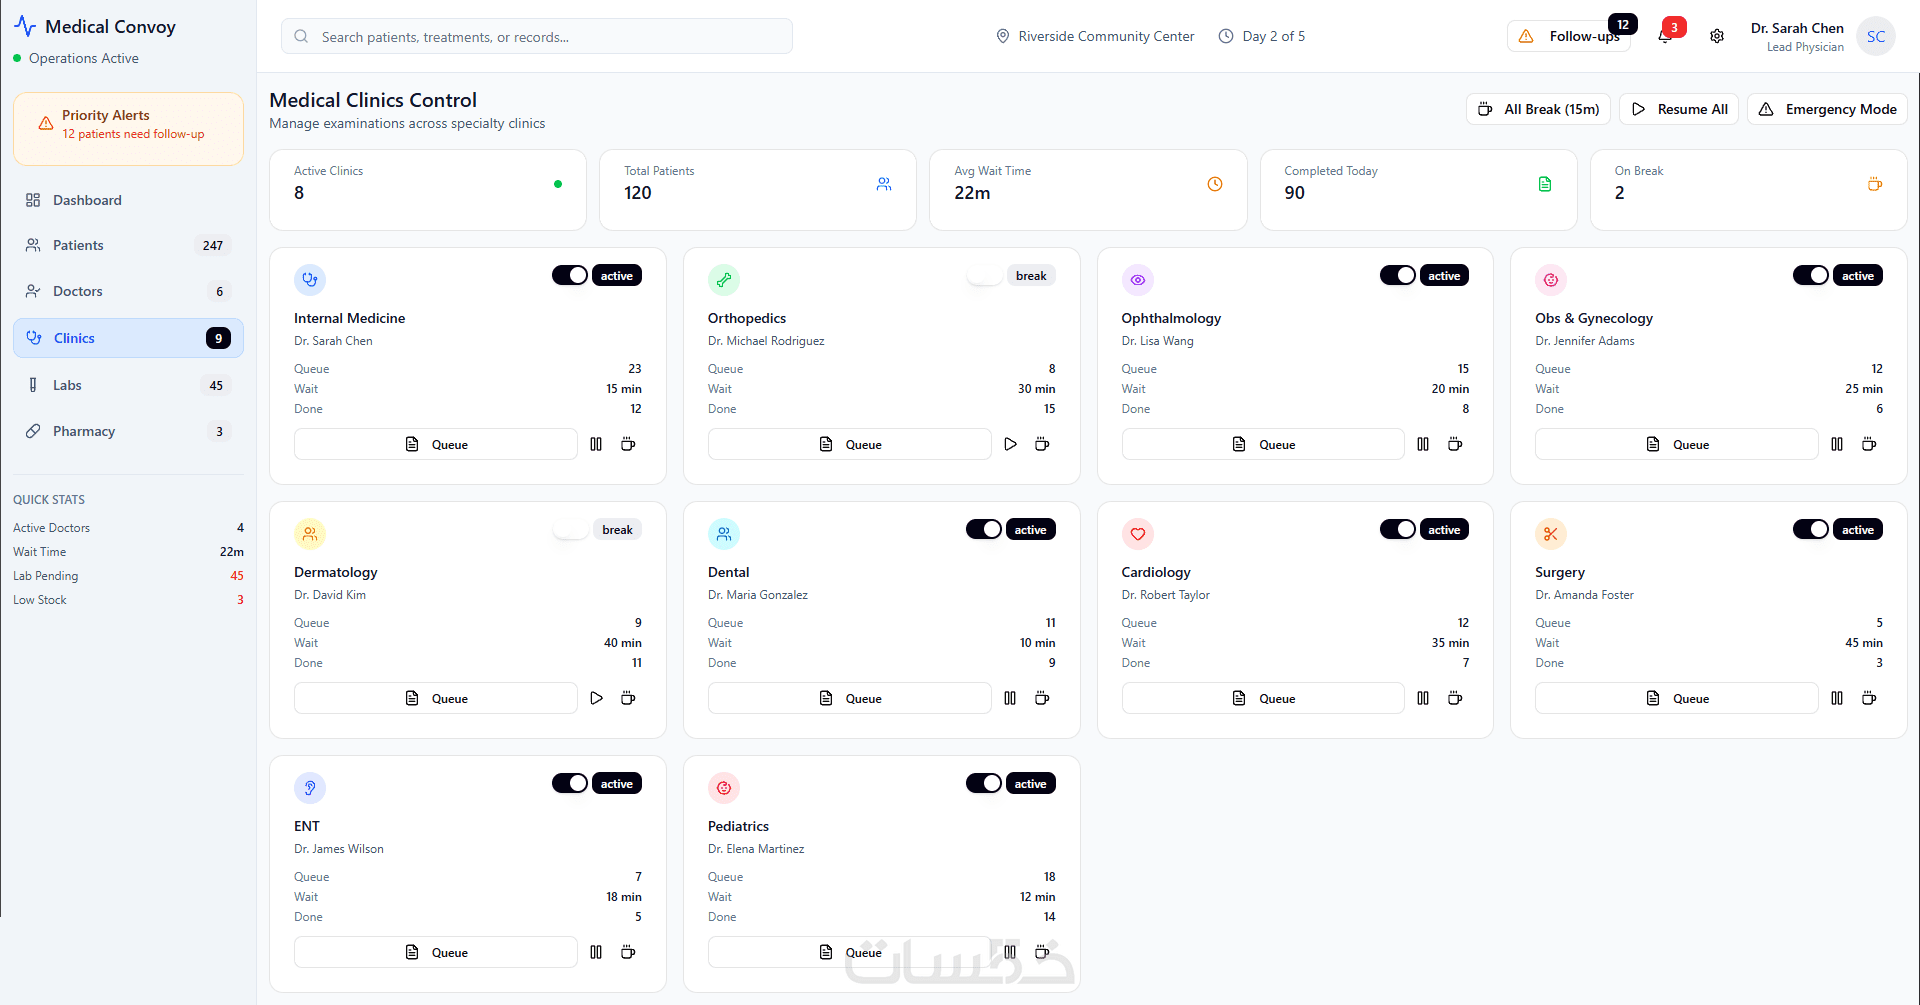Open ENT Queue button
This screenshot has height=1005, width=1920.
coord(436,952)
